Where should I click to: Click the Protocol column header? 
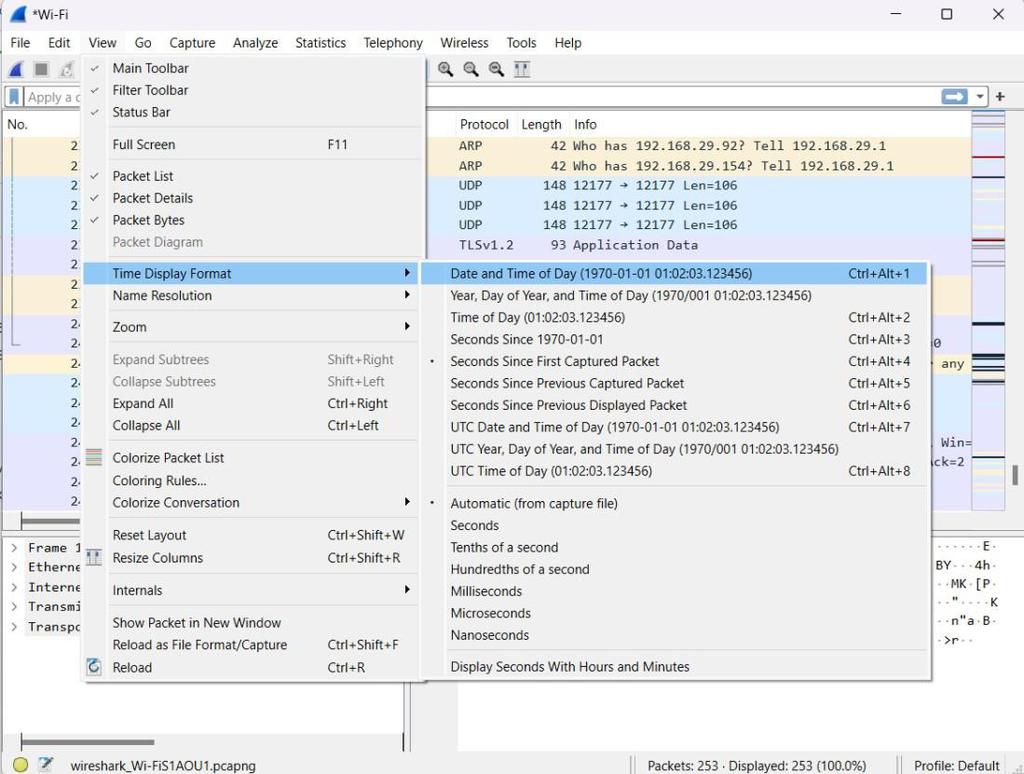[484, 124]
